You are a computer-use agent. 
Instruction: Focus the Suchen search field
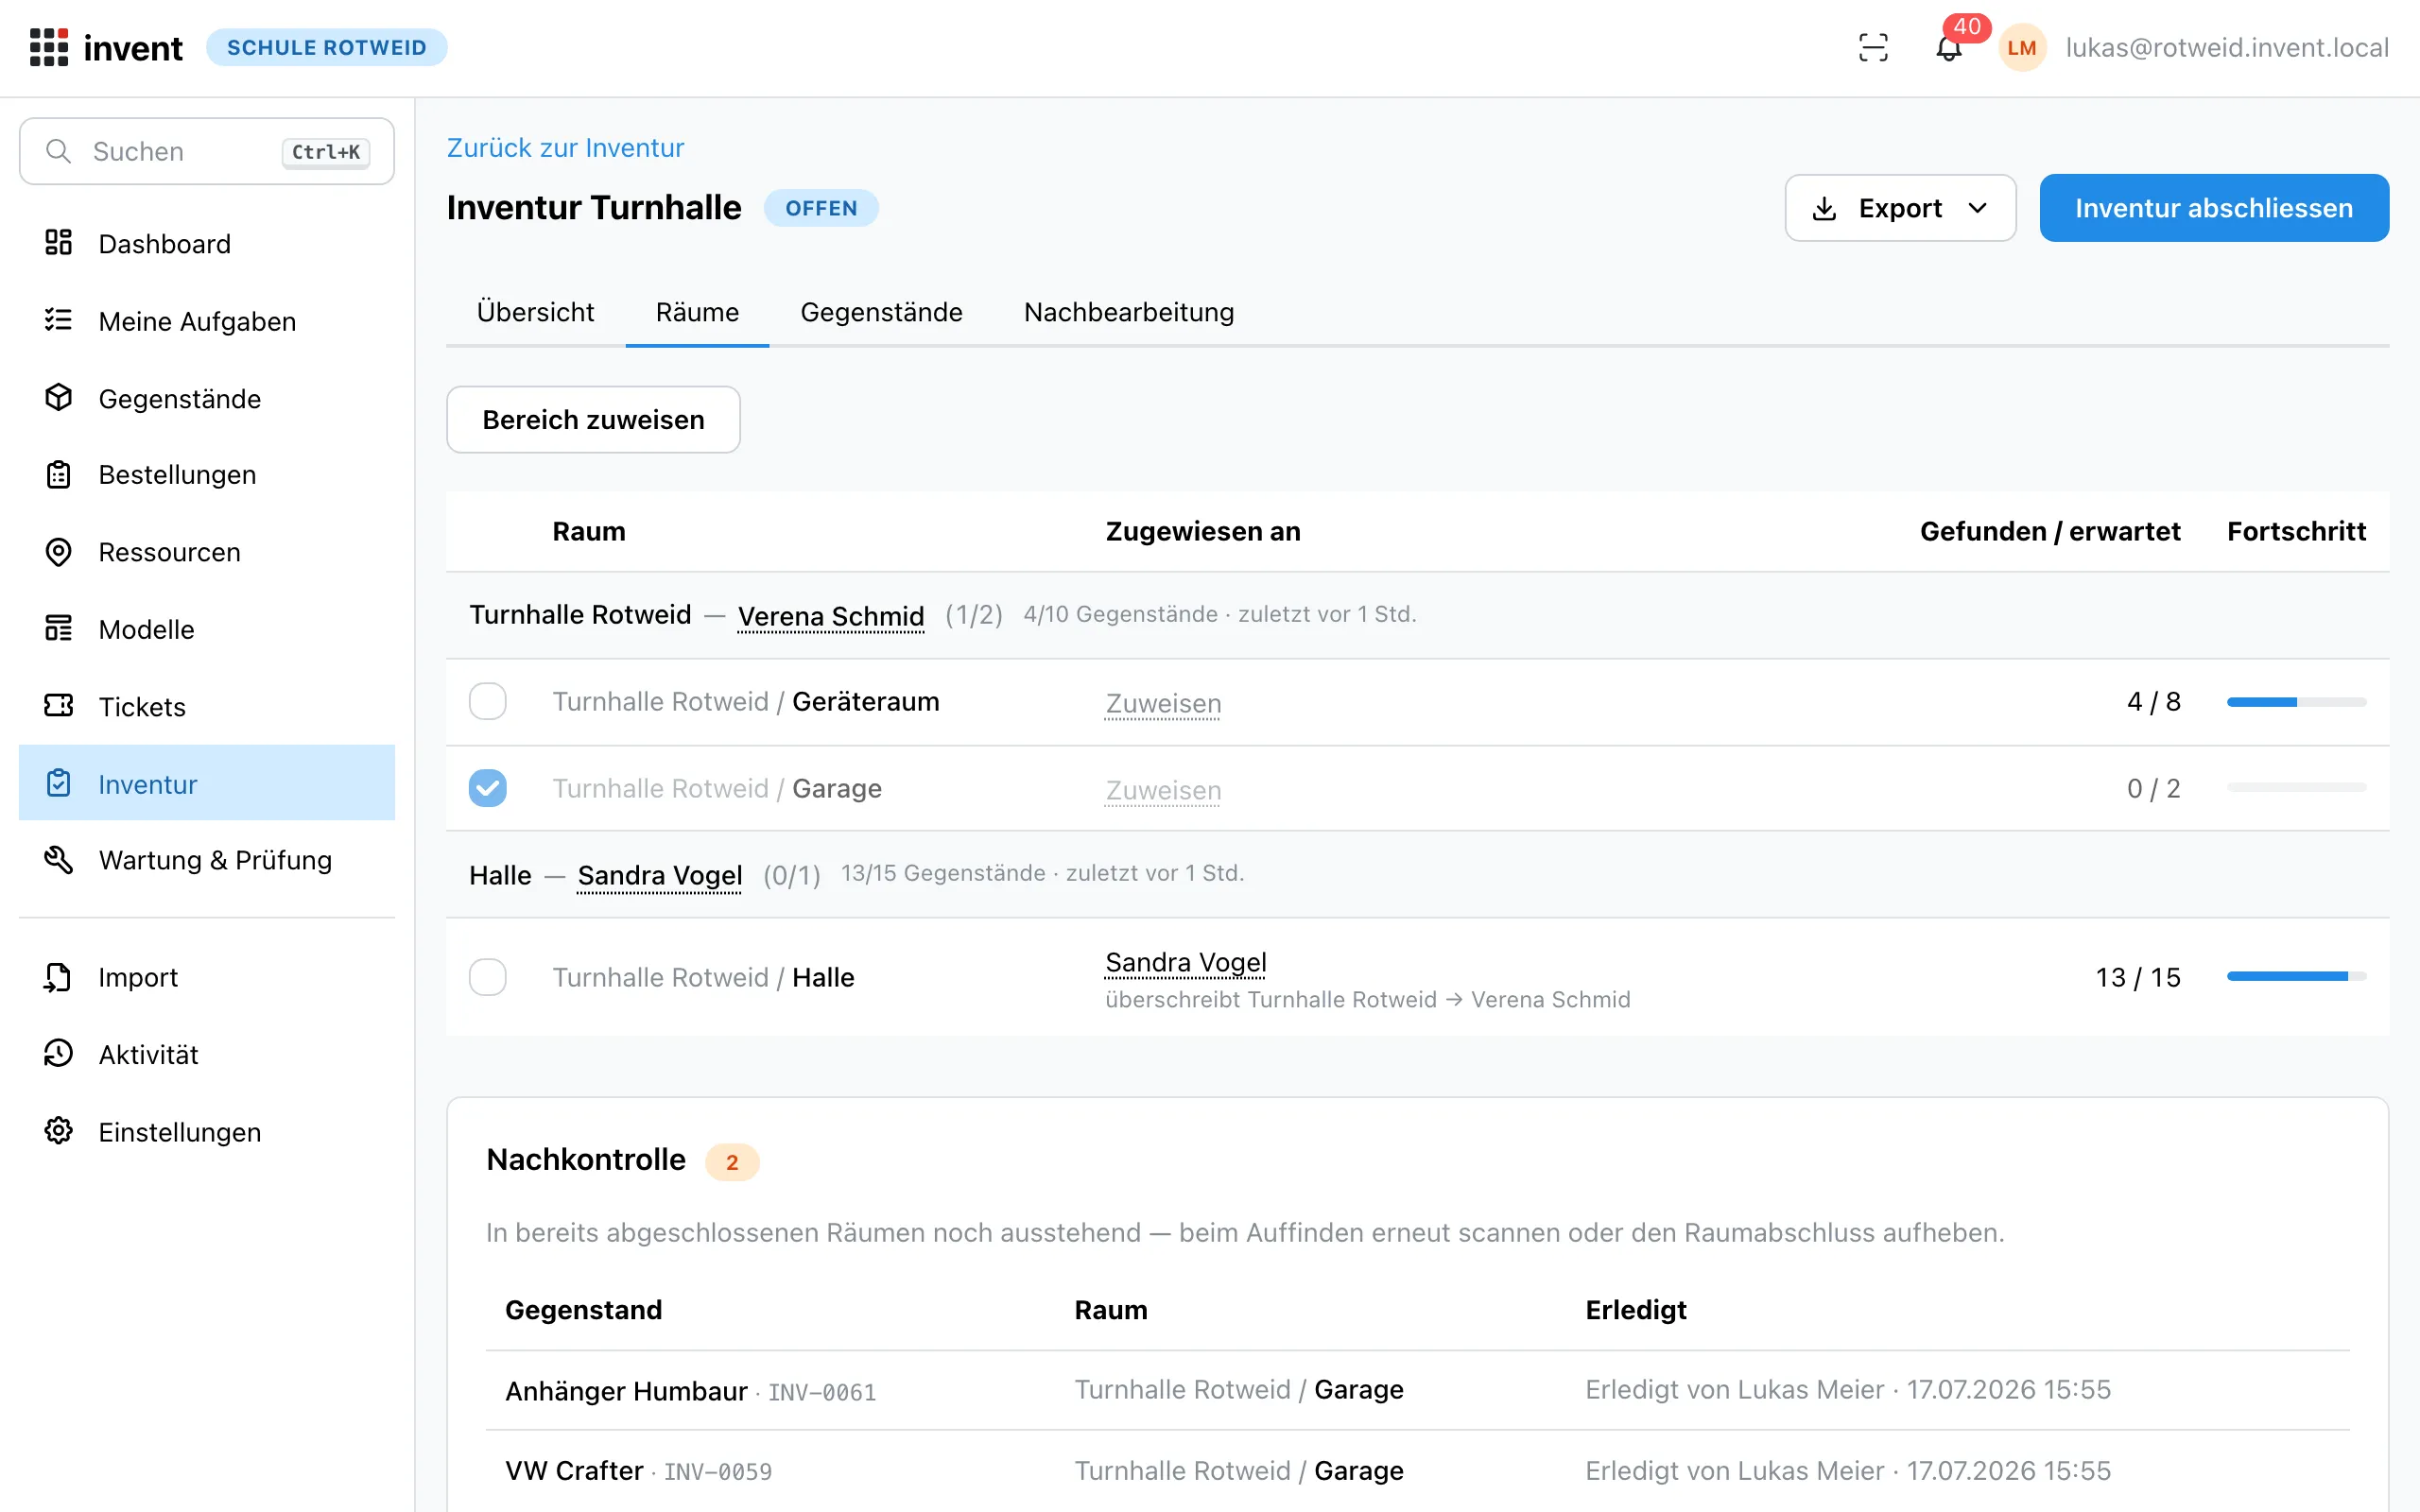coord(207,151)
